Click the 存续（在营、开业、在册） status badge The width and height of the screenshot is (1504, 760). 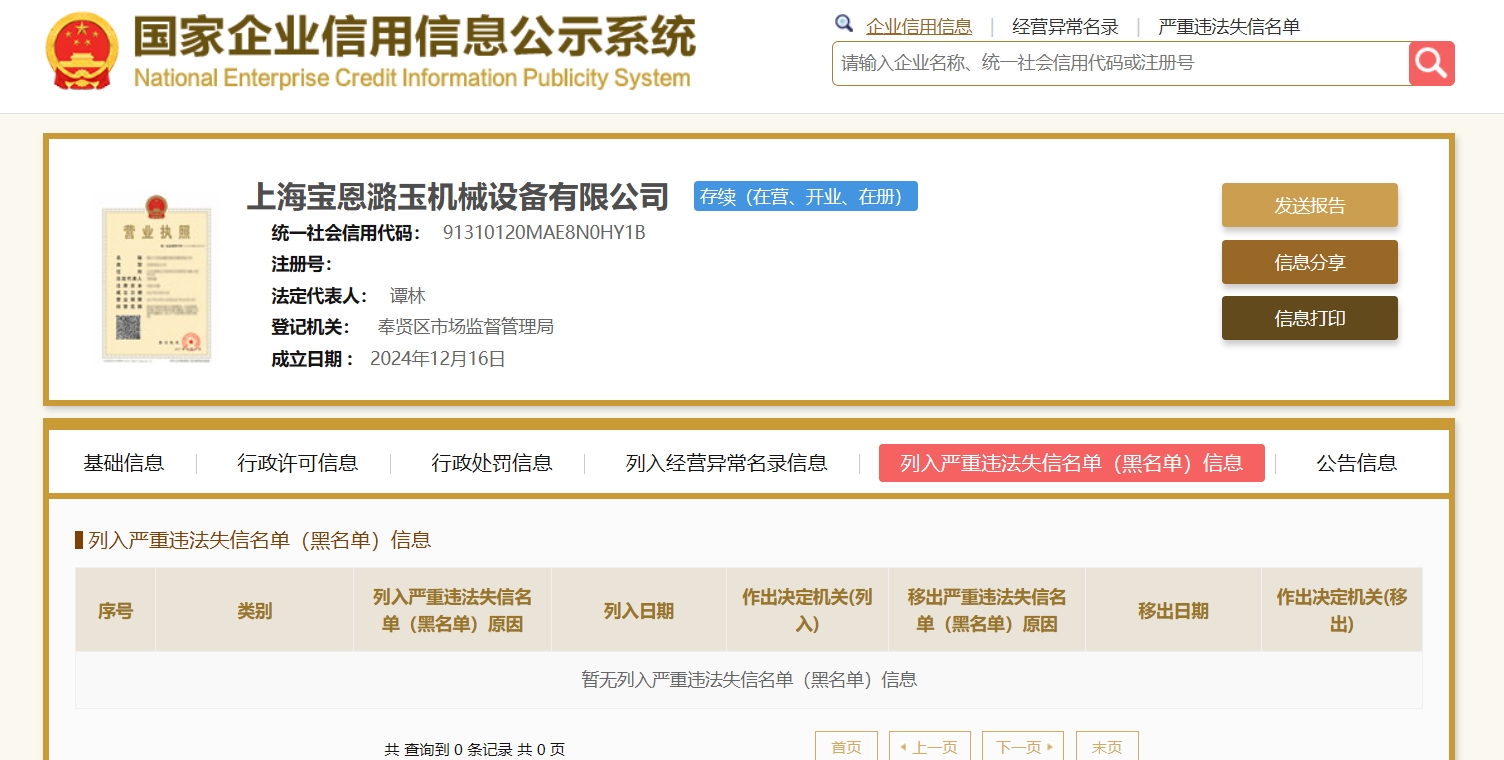click(806, 196)
